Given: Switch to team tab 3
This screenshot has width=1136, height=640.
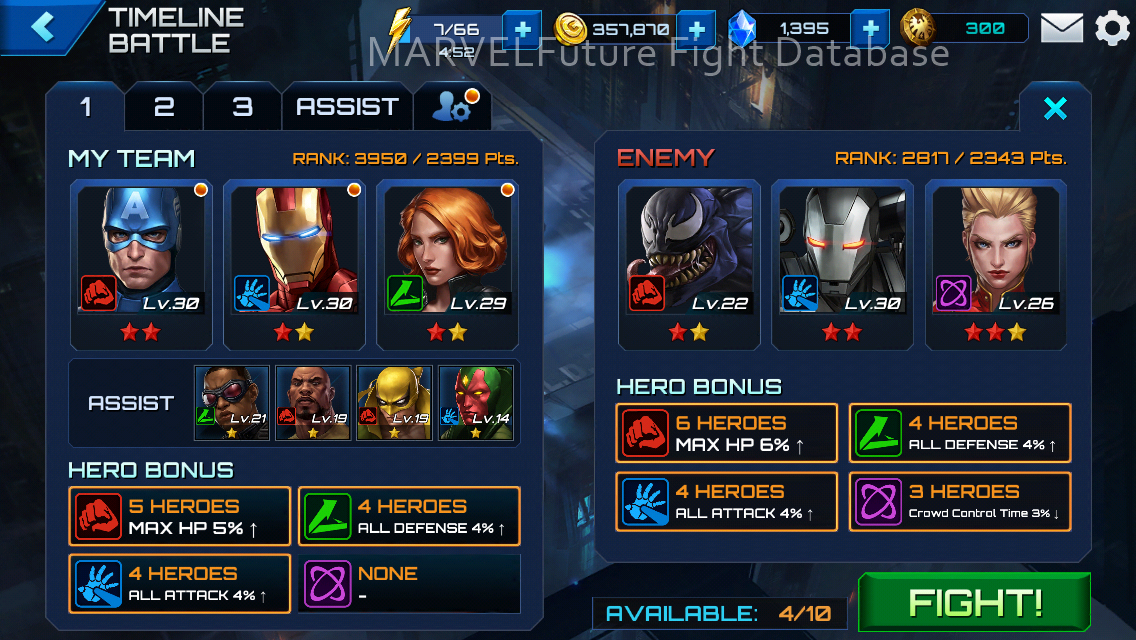Looking at the screenshot, I should 242,107.
